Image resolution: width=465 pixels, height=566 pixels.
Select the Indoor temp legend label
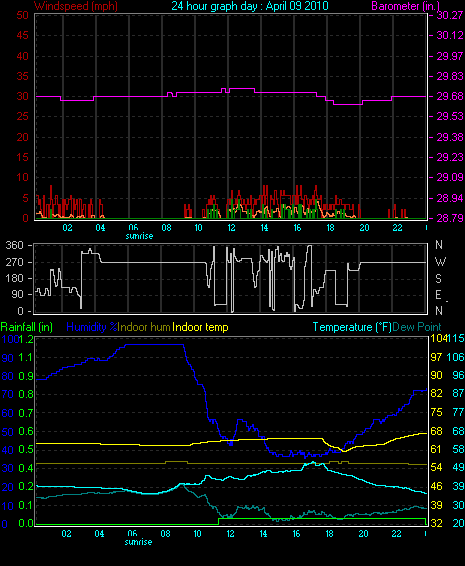[200, 327]
